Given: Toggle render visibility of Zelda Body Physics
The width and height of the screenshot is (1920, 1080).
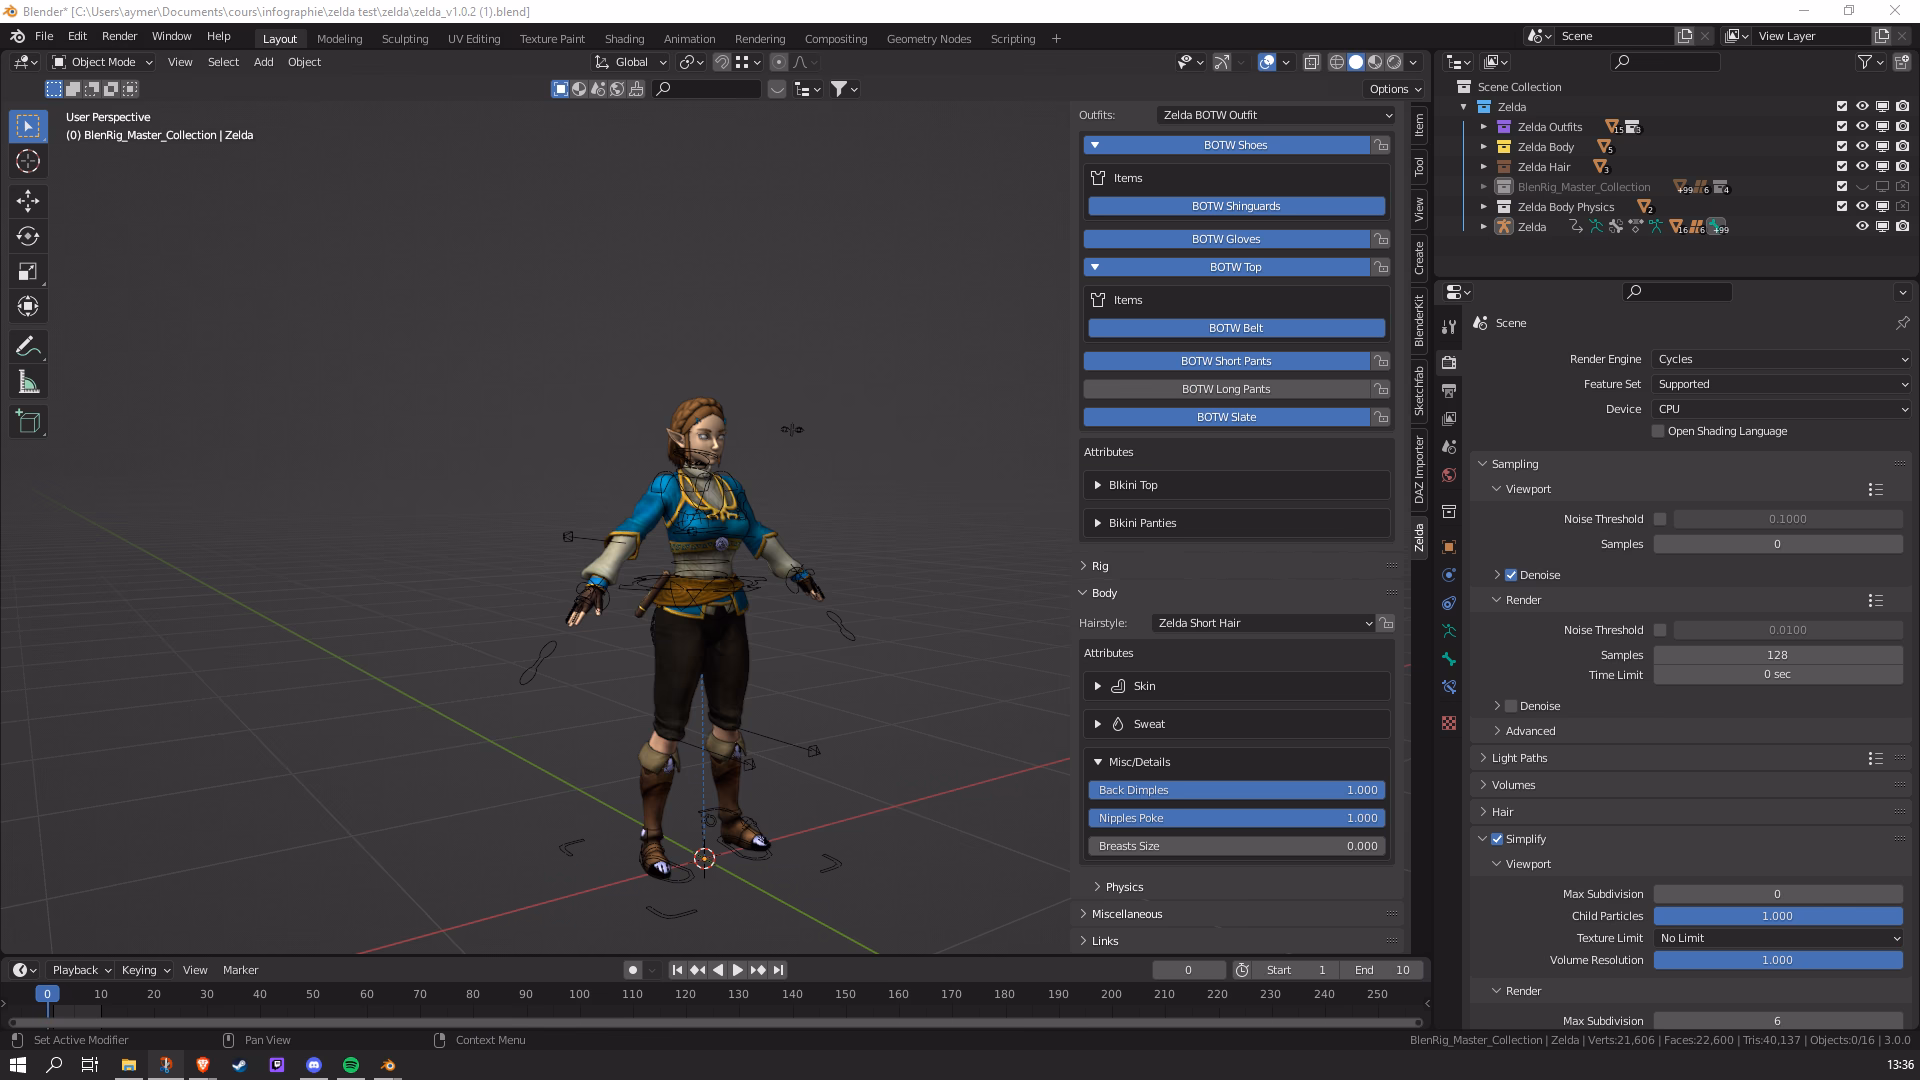Looking at the screenshot, I should 1902,207.
